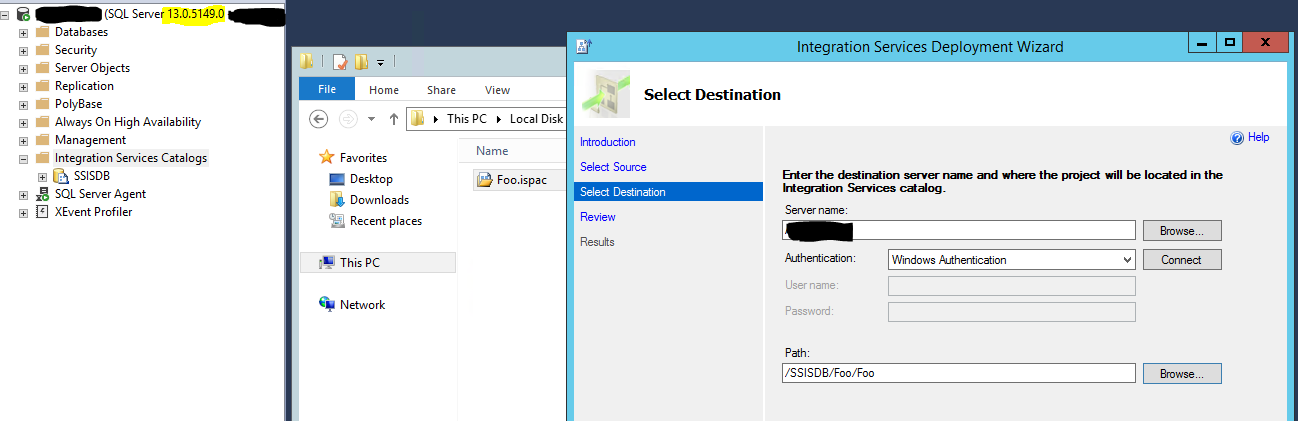Go to the Review wizard step
This screenshot has width=1298, height=421.
(598, 217)
